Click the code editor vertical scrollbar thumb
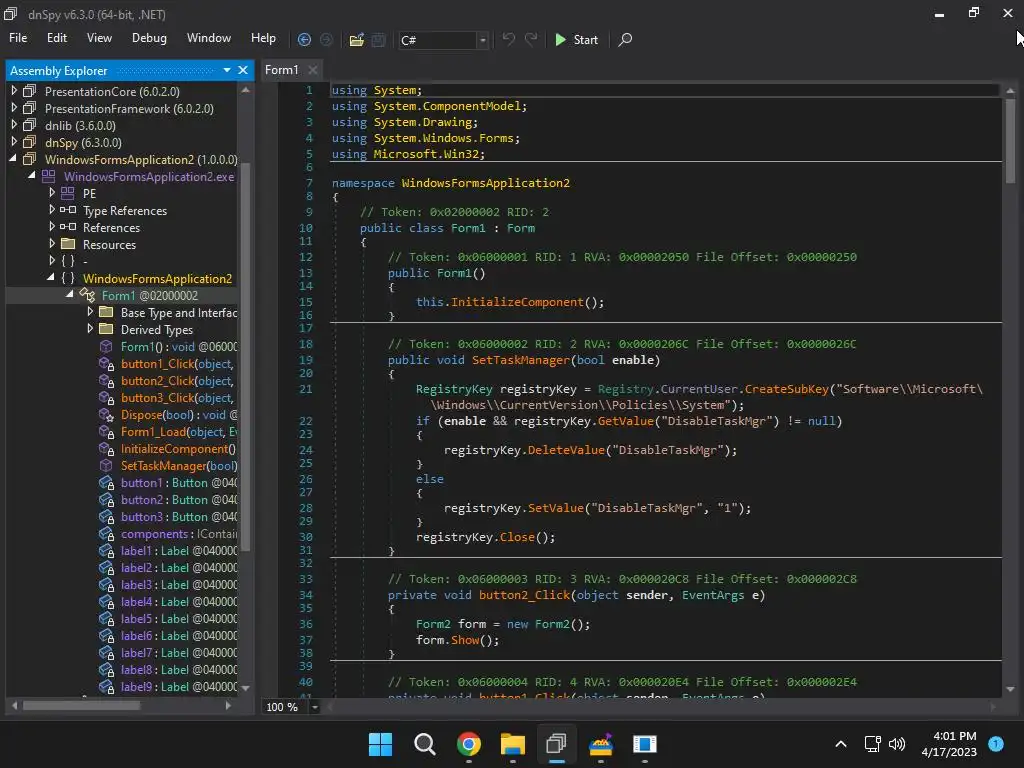The height and width of the screenshot is (768, 1024). [1010, 141]
